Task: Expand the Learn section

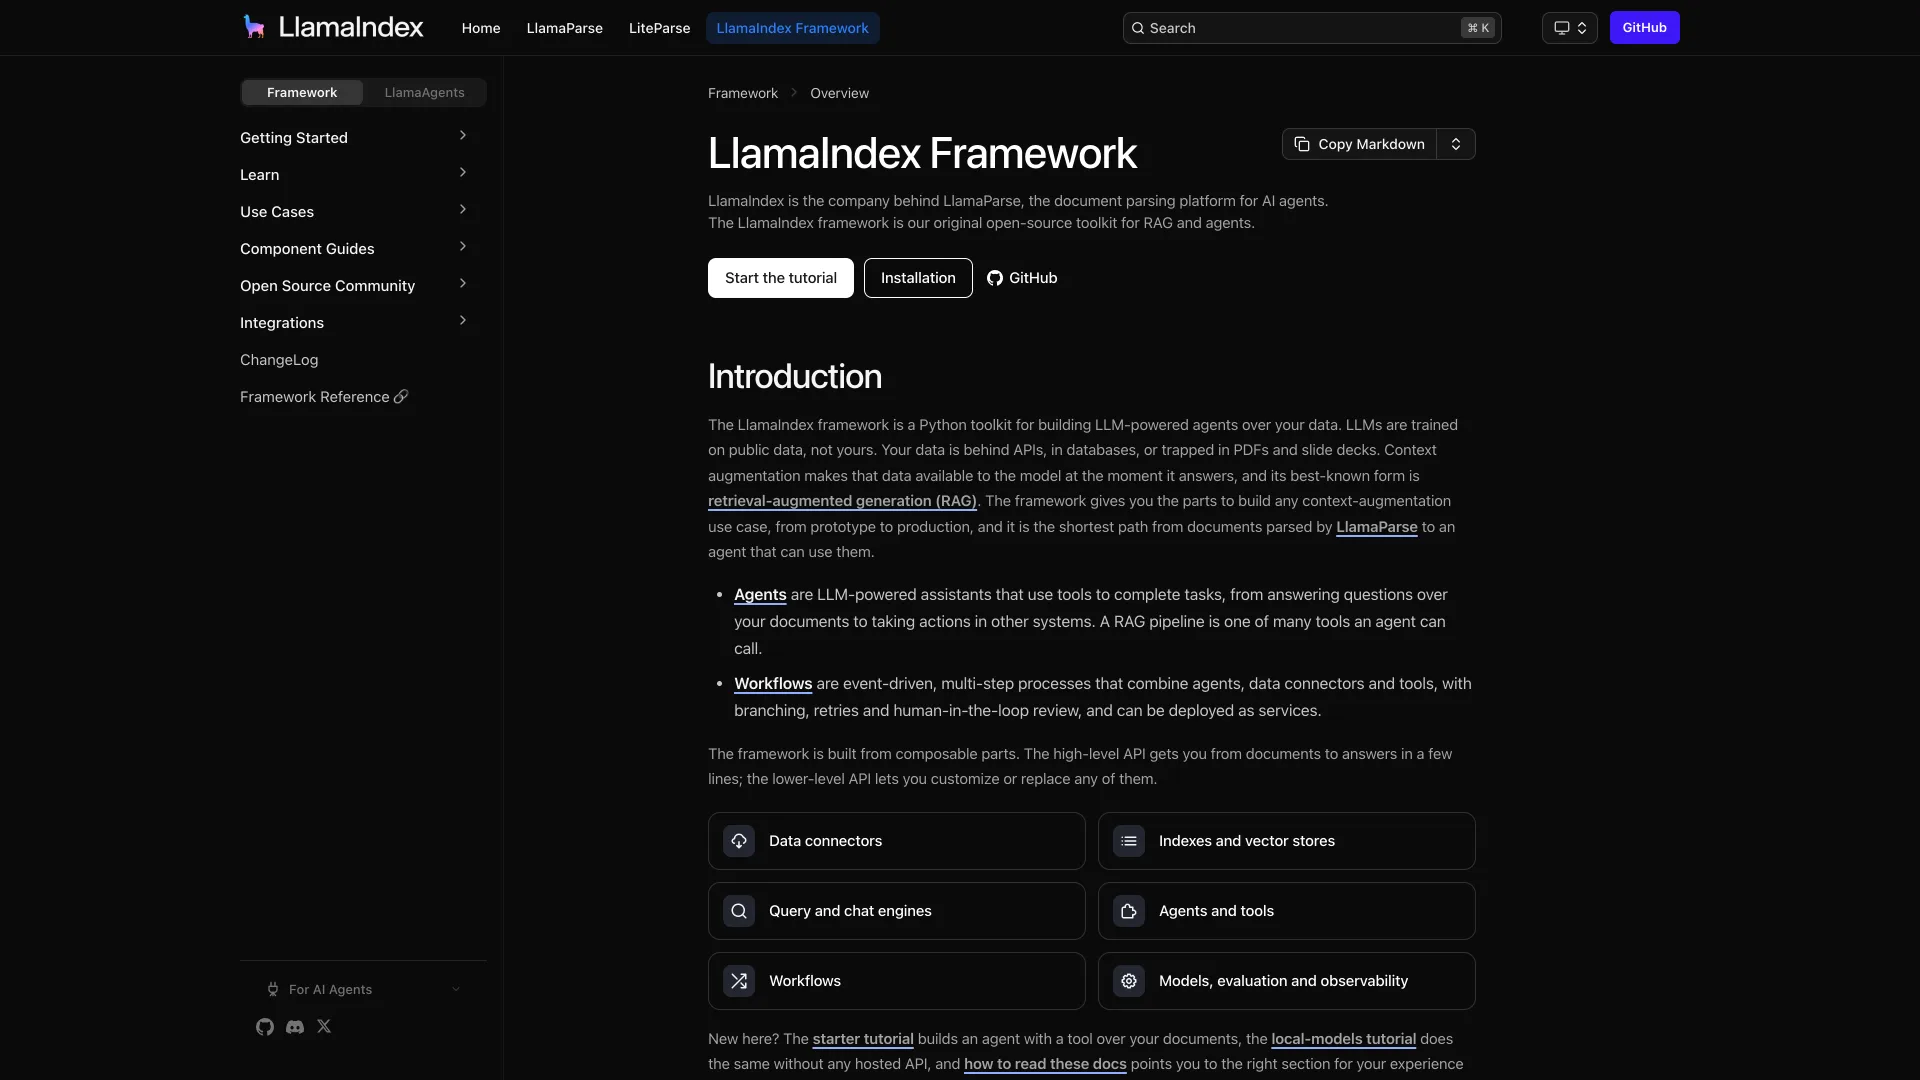Action: click(353, 174)
